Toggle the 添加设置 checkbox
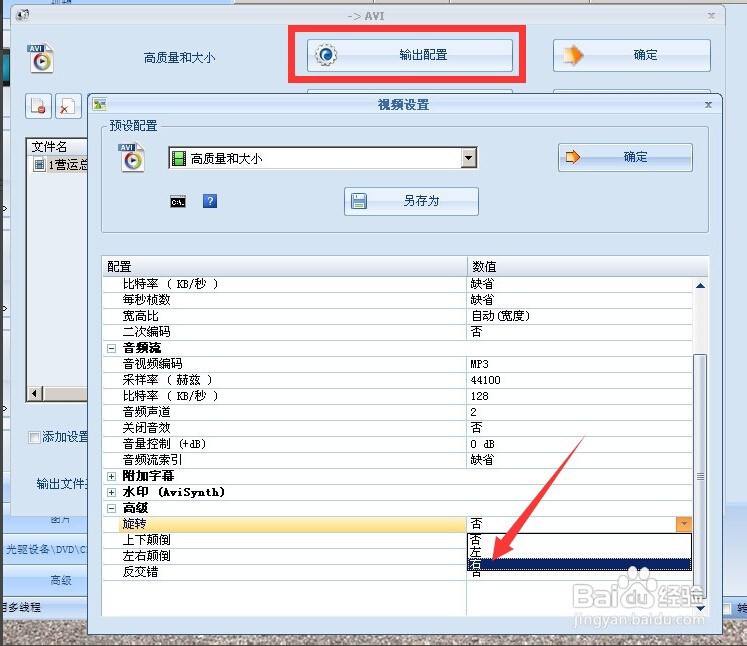 (x=34, y=437)
